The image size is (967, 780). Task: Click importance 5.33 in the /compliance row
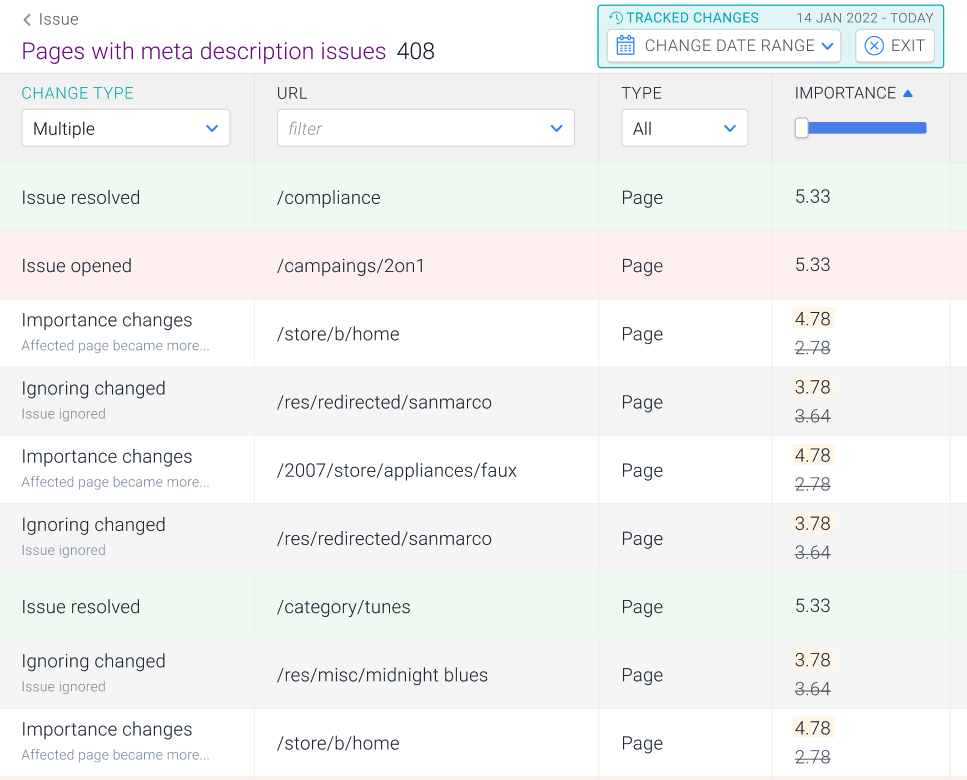point(812,197)
